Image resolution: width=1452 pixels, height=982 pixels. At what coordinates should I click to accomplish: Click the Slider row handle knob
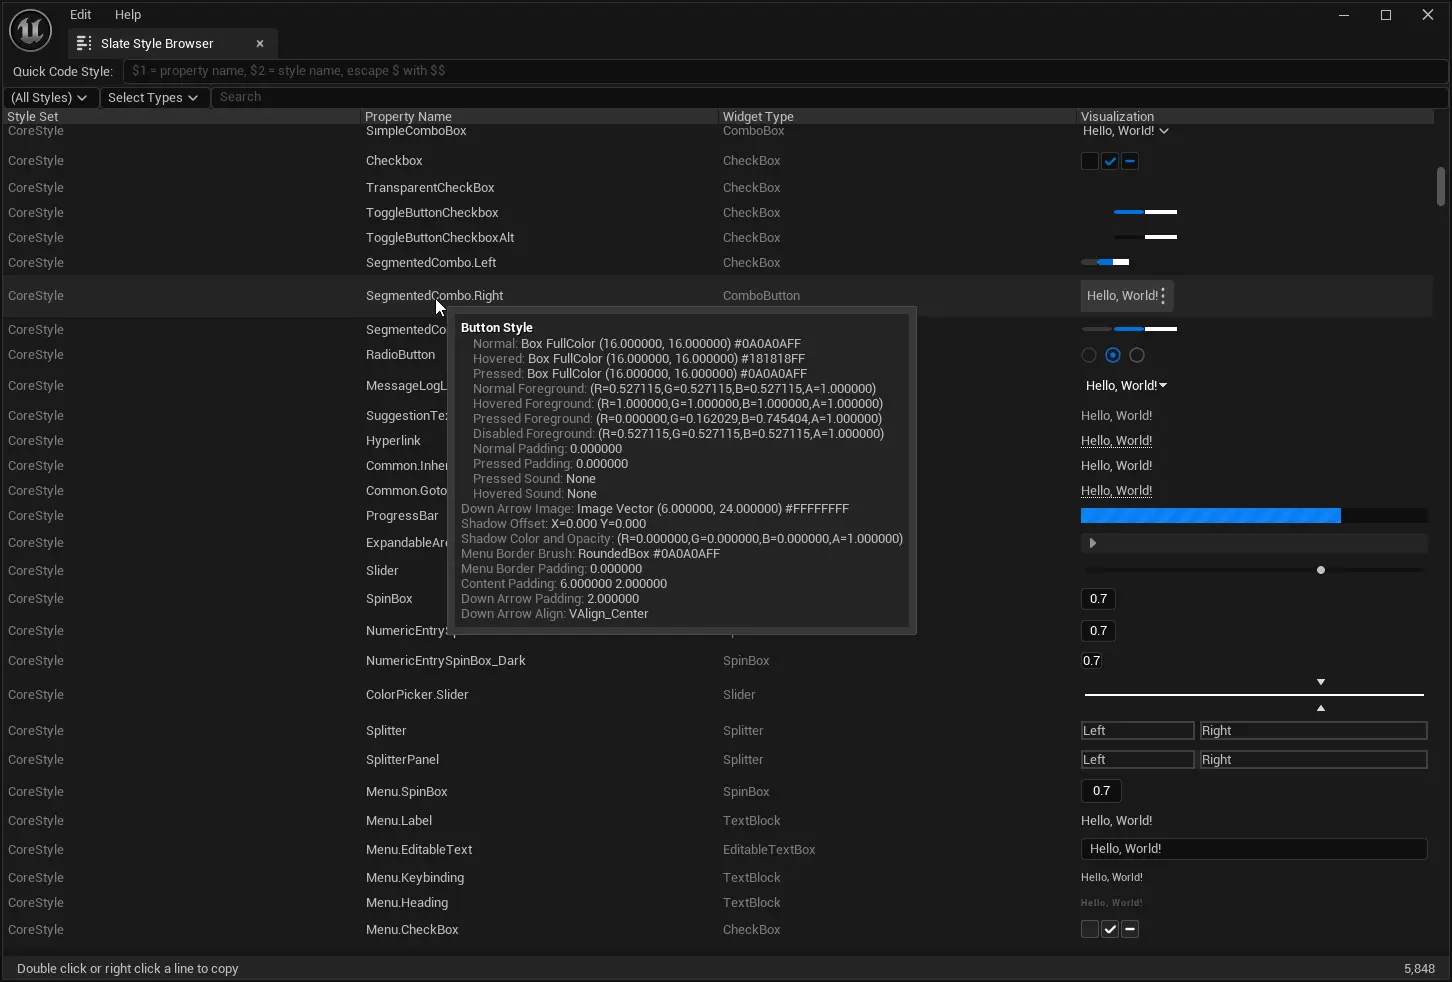(1321, 570)
